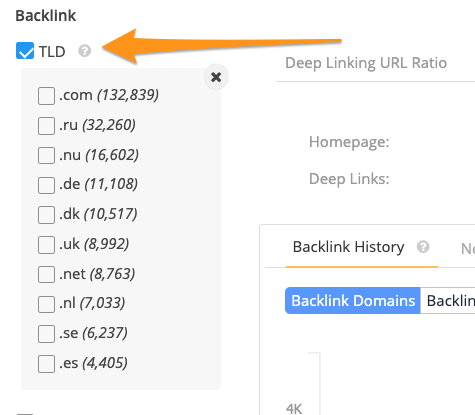Uncheck the TLD filter checkbox
The height and width of the screenshot is (415, 475).
25,51
